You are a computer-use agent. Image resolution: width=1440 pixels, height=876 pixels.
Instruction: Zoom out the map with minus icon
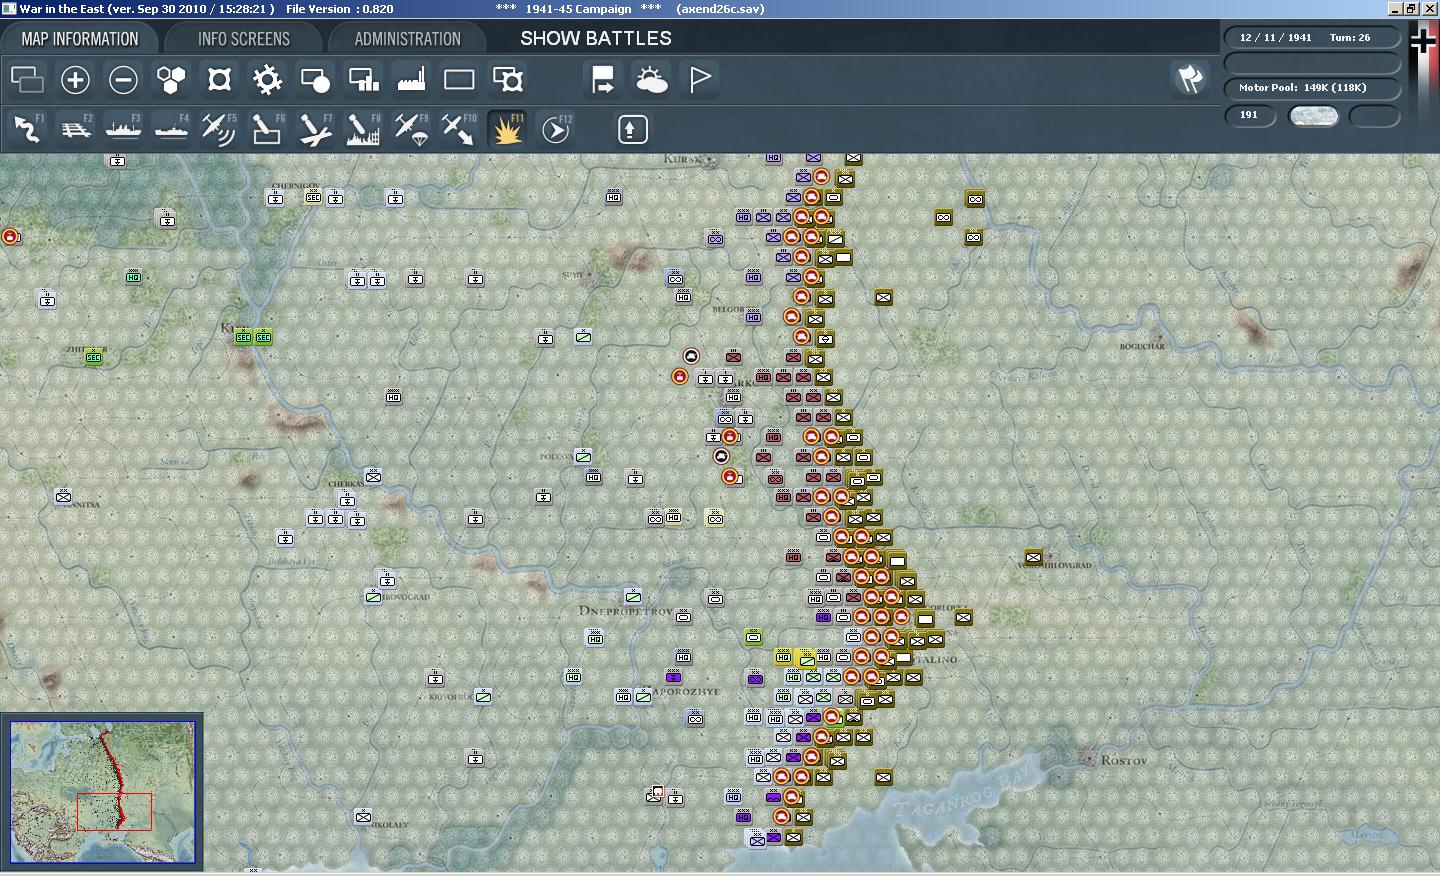click(x=123, y=80)
